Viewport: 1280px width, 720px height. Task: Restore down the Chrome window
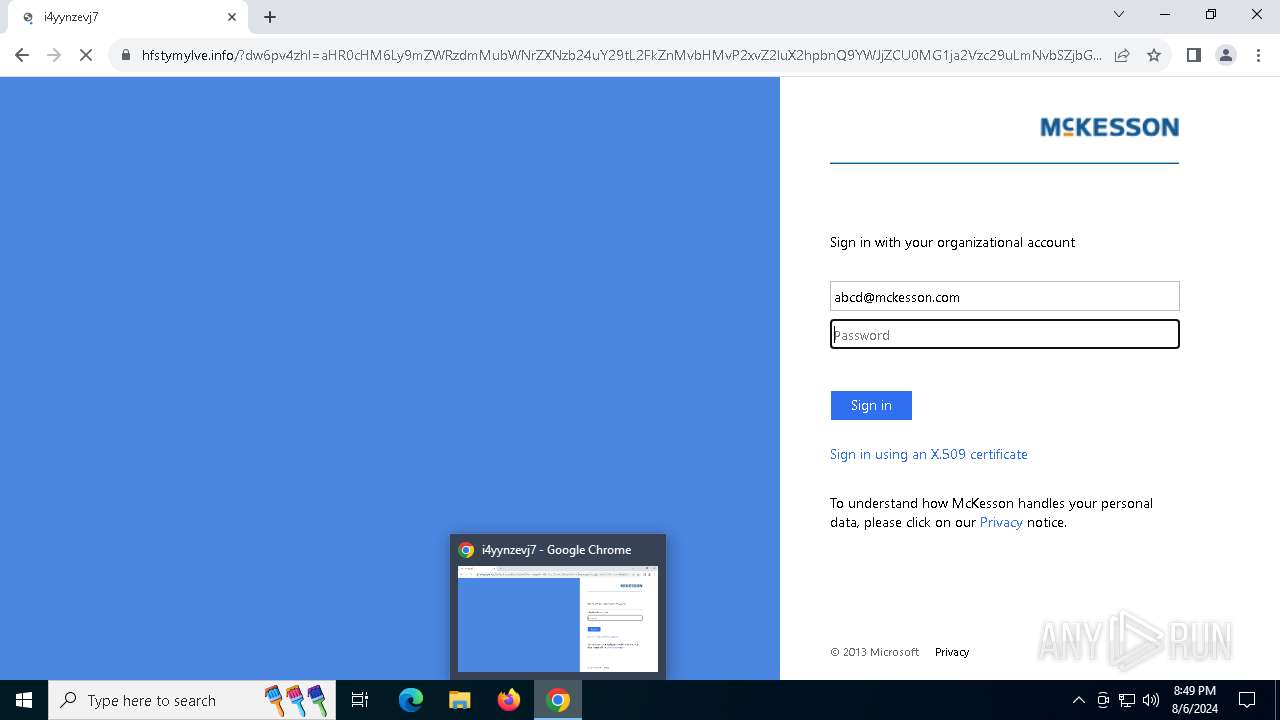click(1211, 15)
